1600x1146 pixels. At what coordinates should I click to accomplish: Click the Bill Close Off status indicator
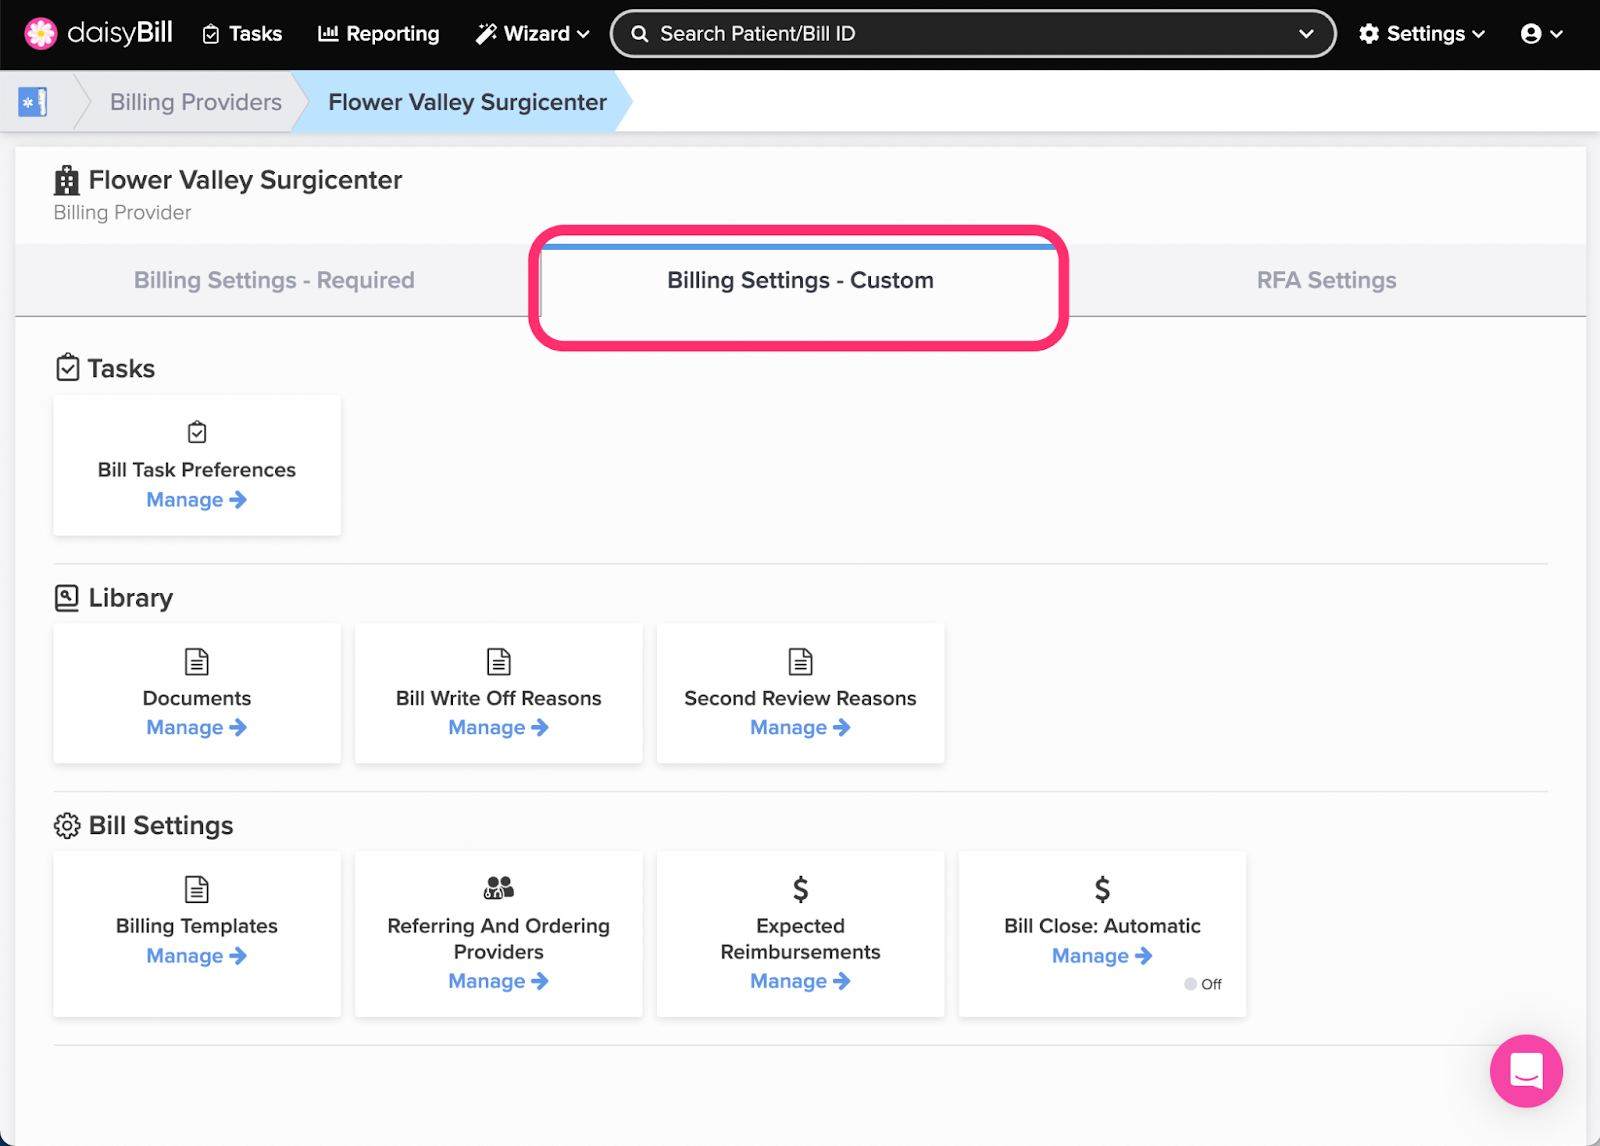[1203, 984]
